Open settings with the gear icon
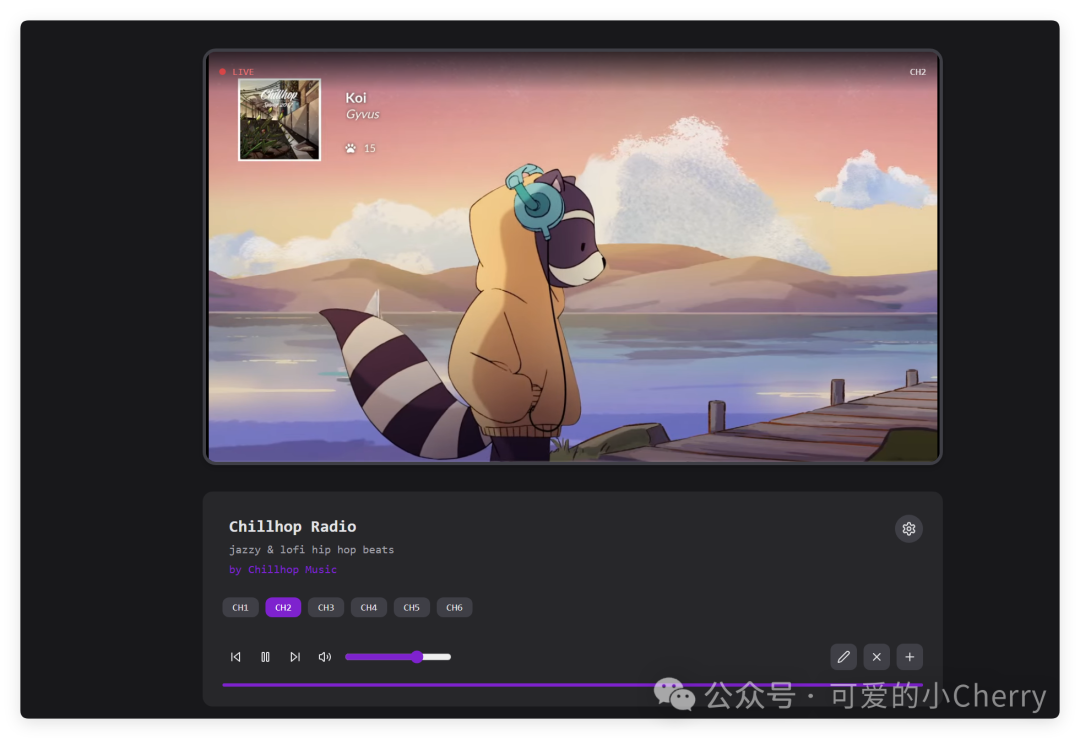 [x=908, y=528]
